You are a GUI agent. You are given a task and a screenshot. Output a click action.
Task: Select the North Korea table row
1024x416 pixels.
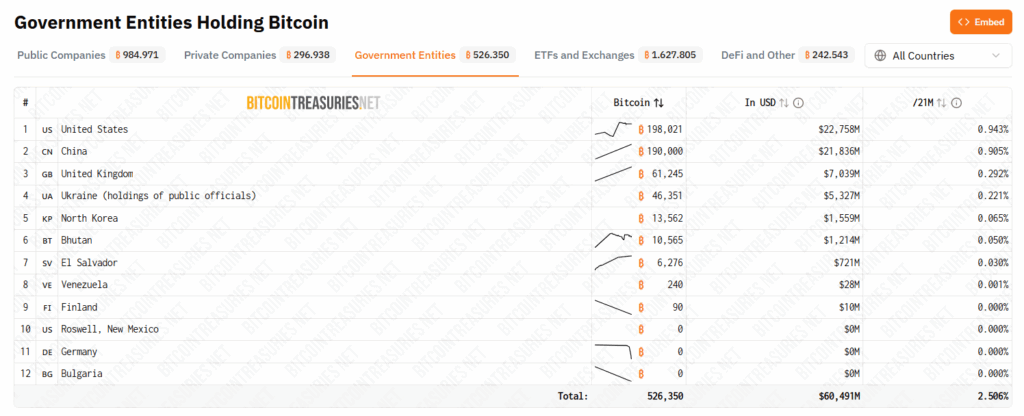tap(513, 218)
